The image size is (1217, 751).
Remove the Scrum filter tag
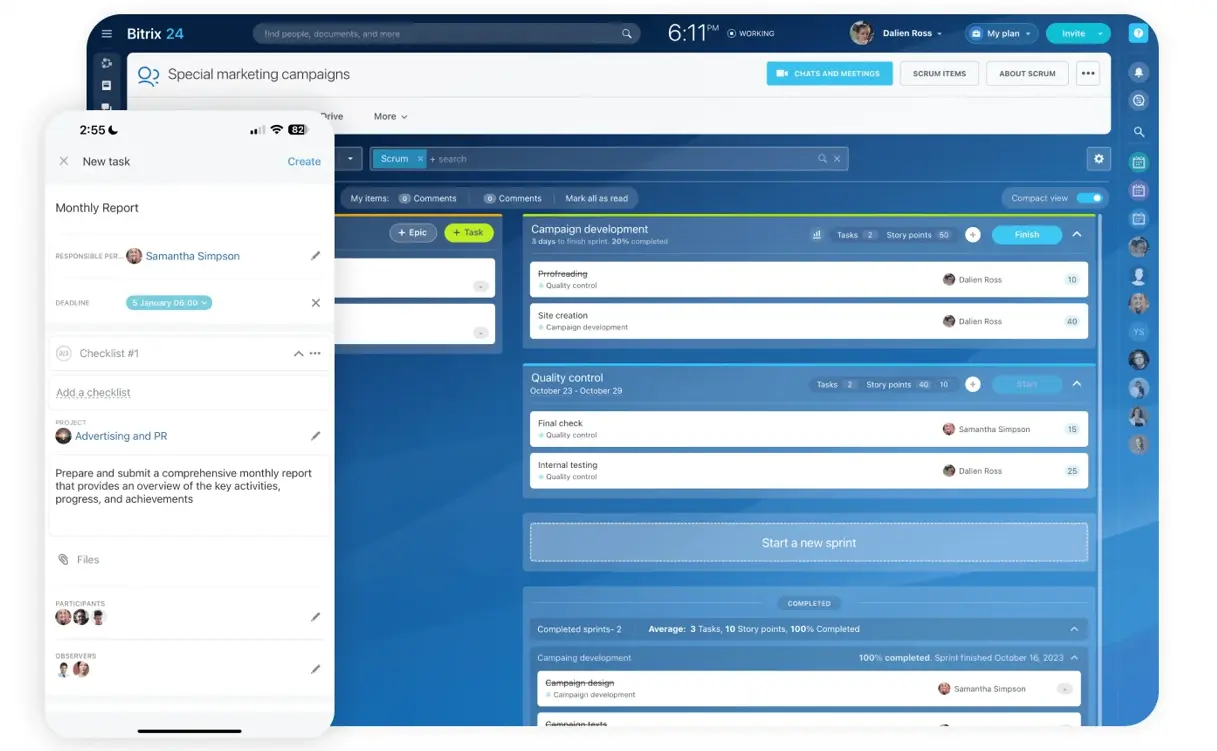[420, 159]
